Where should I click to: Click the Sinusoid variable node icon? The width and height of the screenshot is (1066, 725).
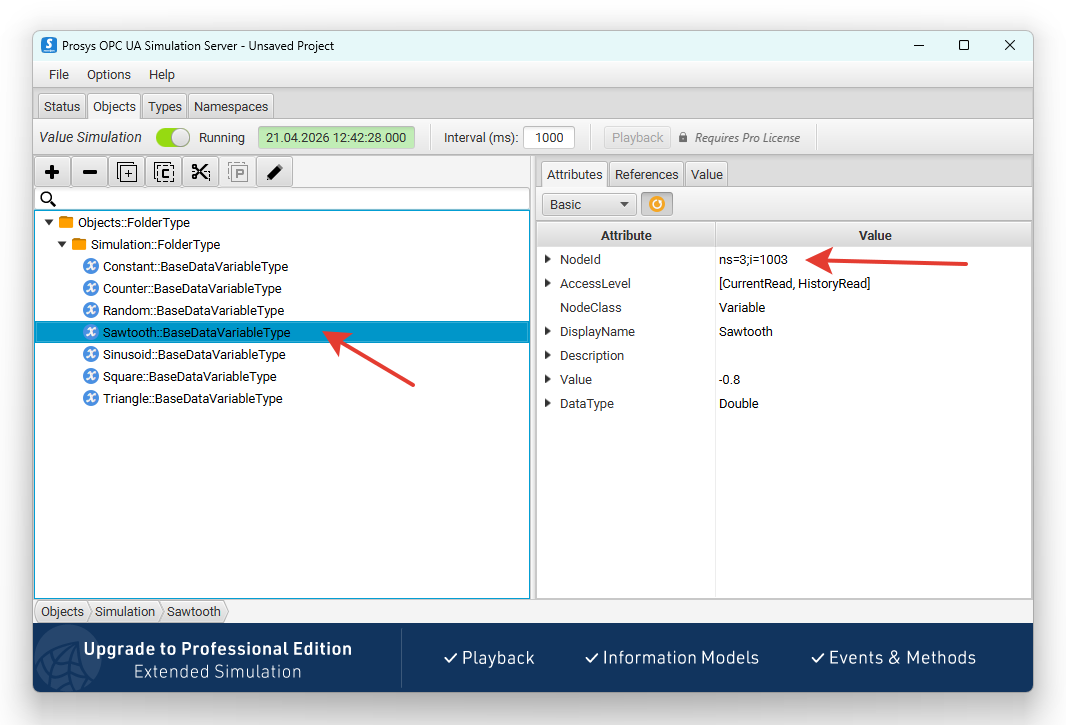click(x=91, y=354)
